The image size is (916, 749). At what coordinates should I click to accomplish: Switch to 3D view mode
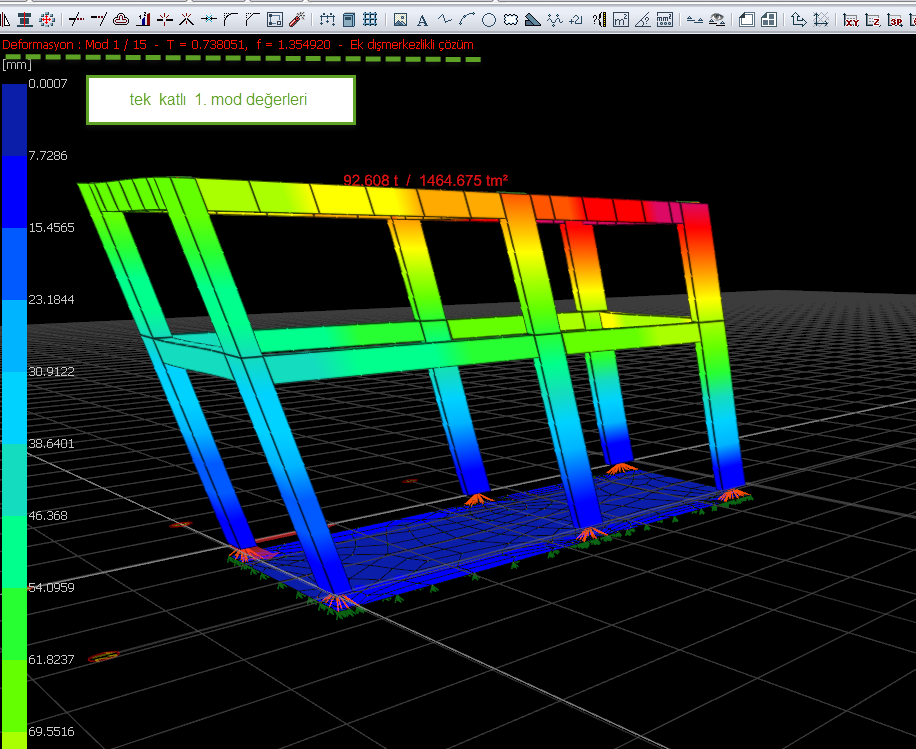point(895,19)
